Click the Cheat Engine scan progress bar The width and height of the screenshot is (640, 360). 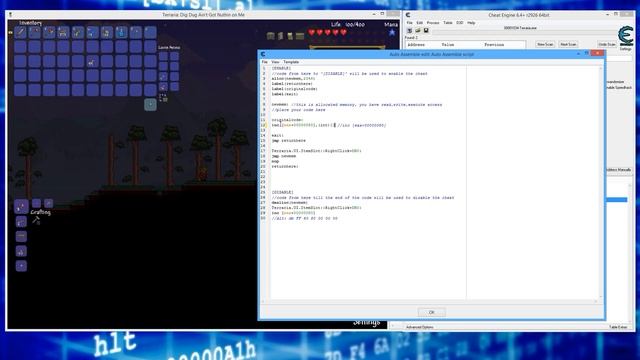click(524, 31)
